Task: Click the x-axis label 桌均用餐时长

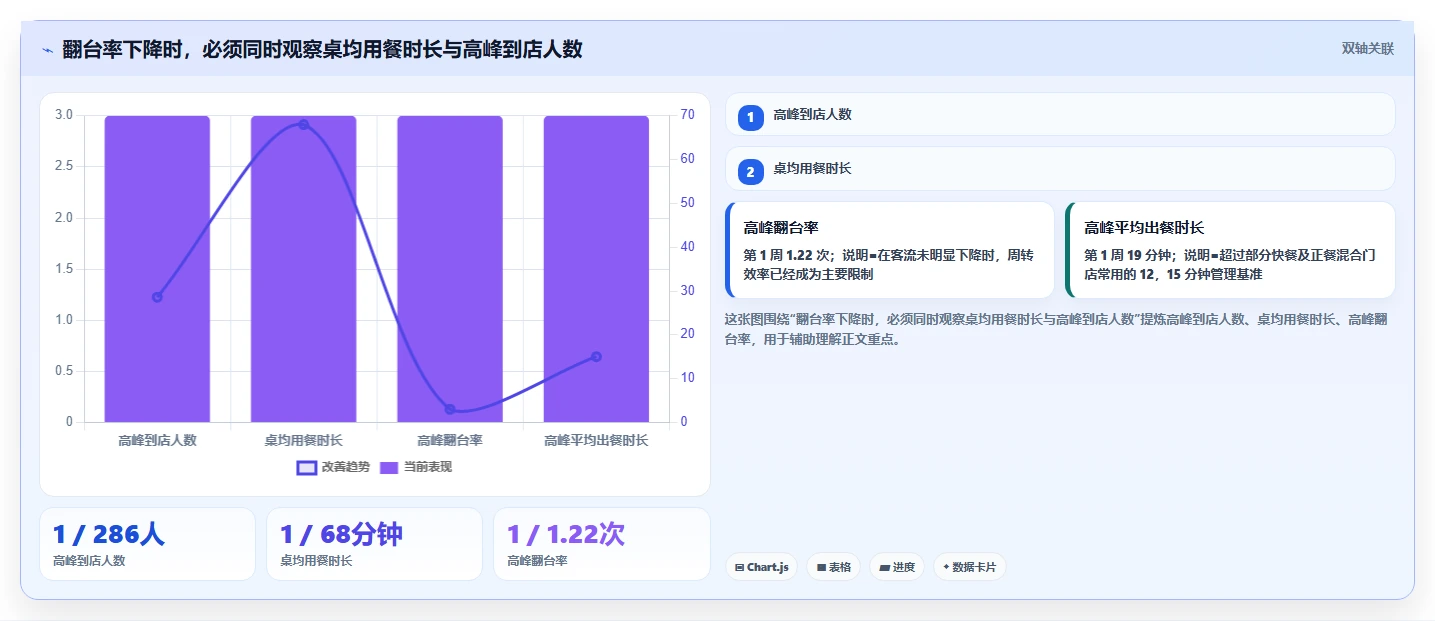Action: [x=303, y=440]
